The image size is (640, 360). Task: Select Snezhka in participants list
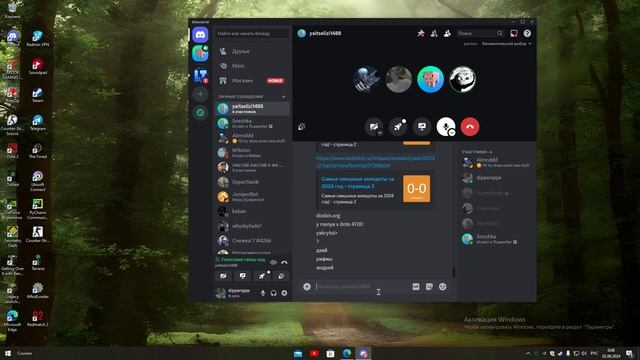pos(497,239)
